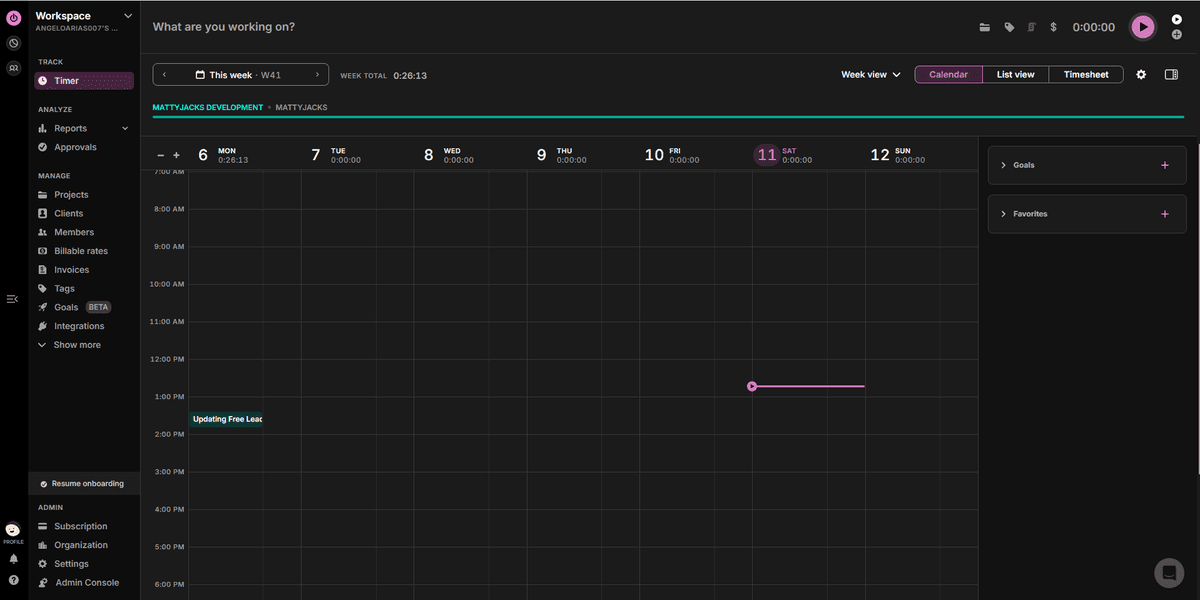Image resolution: width=1200 pixels, height=600 pixels.
Task: Toggle the side panel layout view
Action: point(1171,74)
